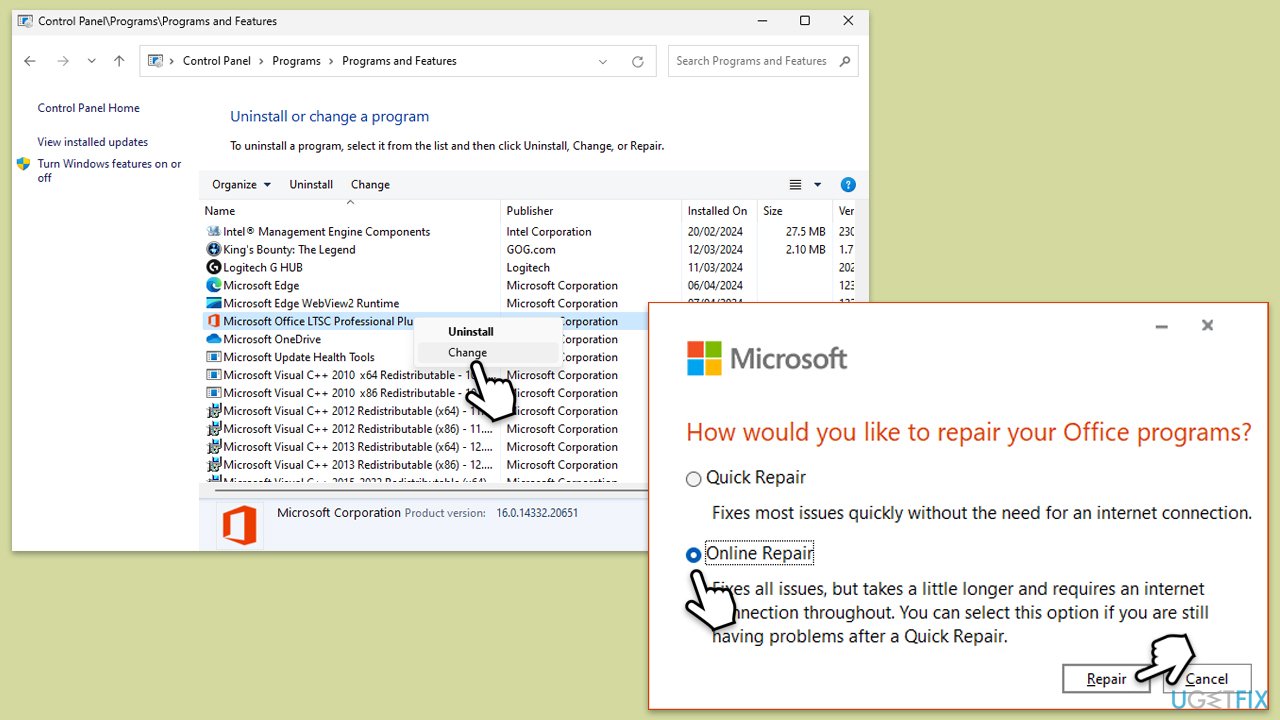Screen dimensions: 1280x720
Task: Go up one level with up arrow
Action: click(119, 61)
